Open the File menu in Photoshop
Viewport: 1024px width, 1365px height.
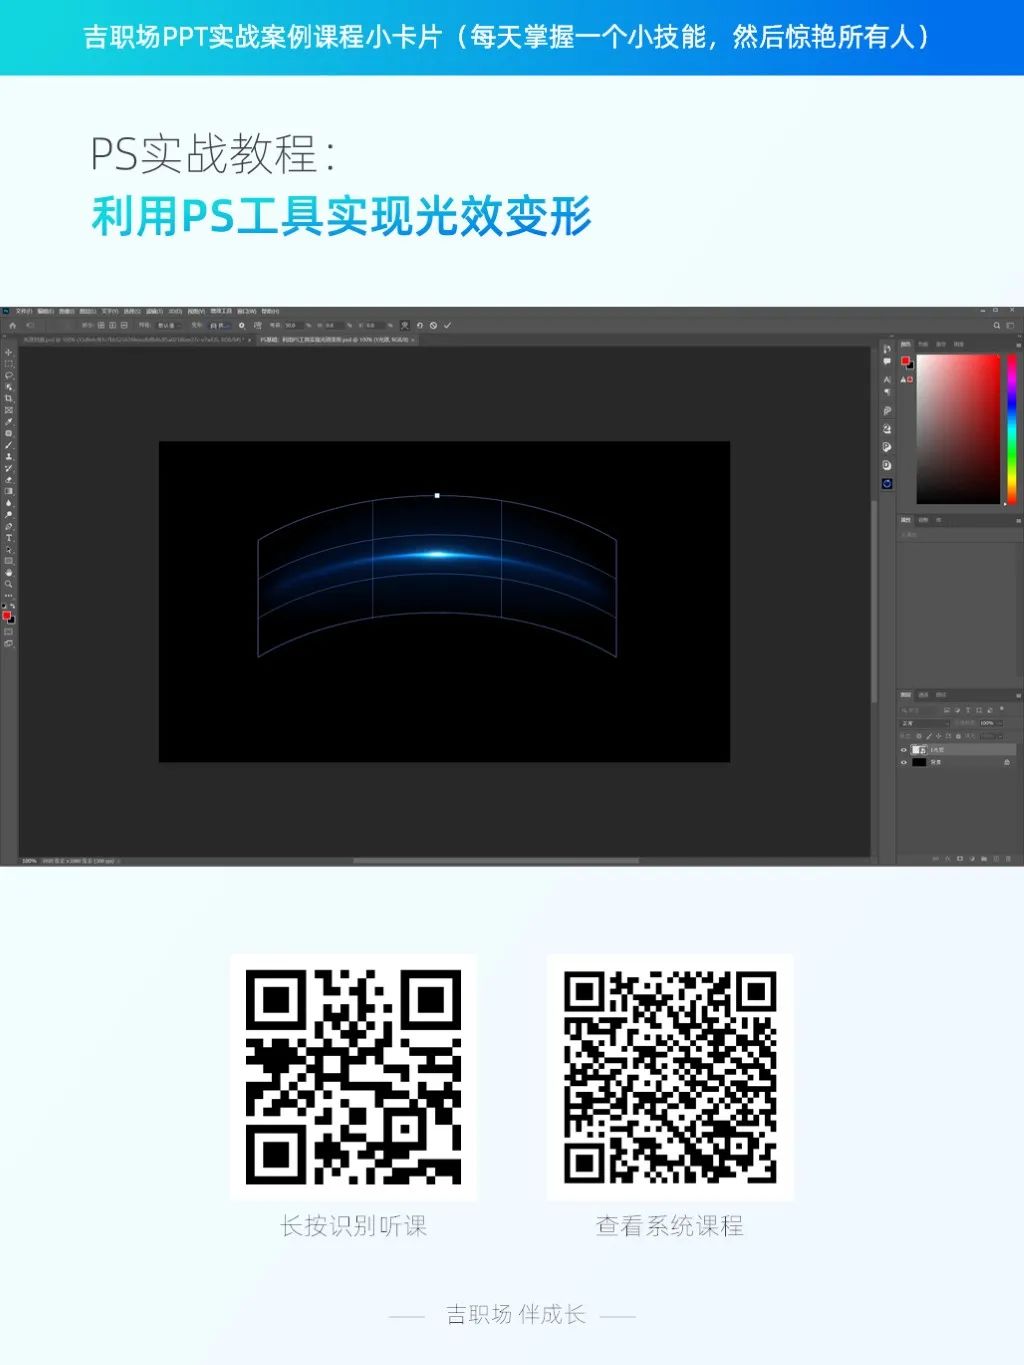coord(22,311)
